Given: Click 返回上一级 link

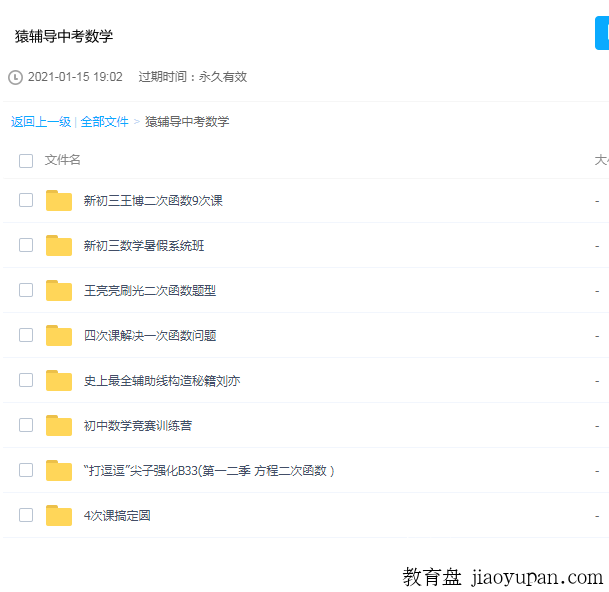Looking at the screenshot, I should 41,122.
